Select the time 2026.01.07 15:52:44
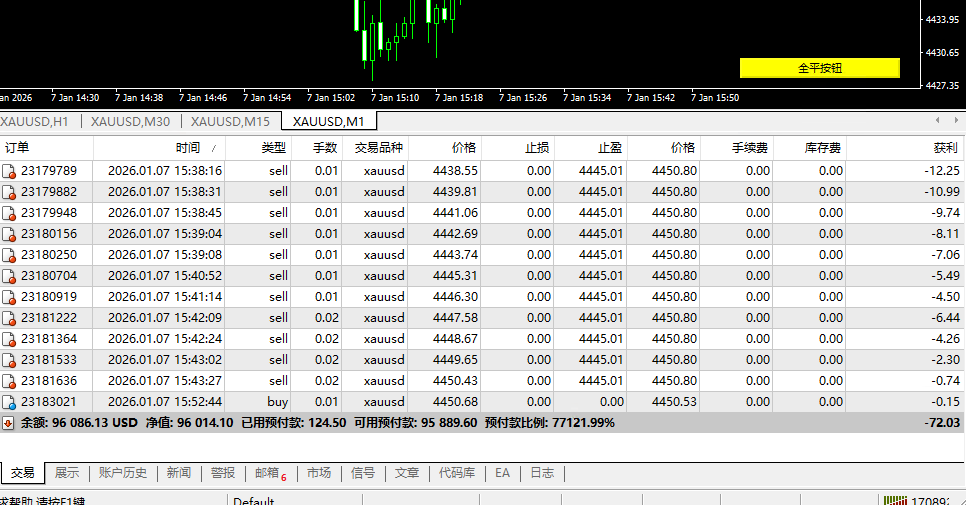 tap(164, 402)
